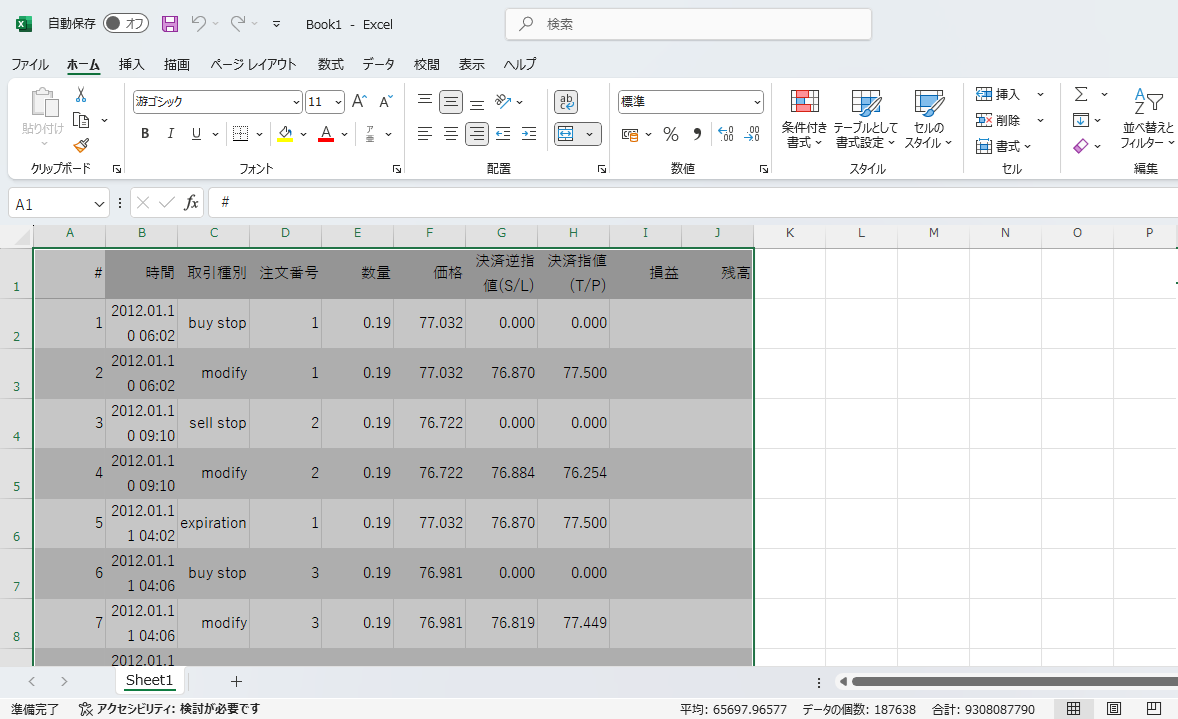Image resolution: width=1178 pixels, height=719 pixels.
Task: Switch to Page Break Preview in status bar
Action: tap(1154, 708)
